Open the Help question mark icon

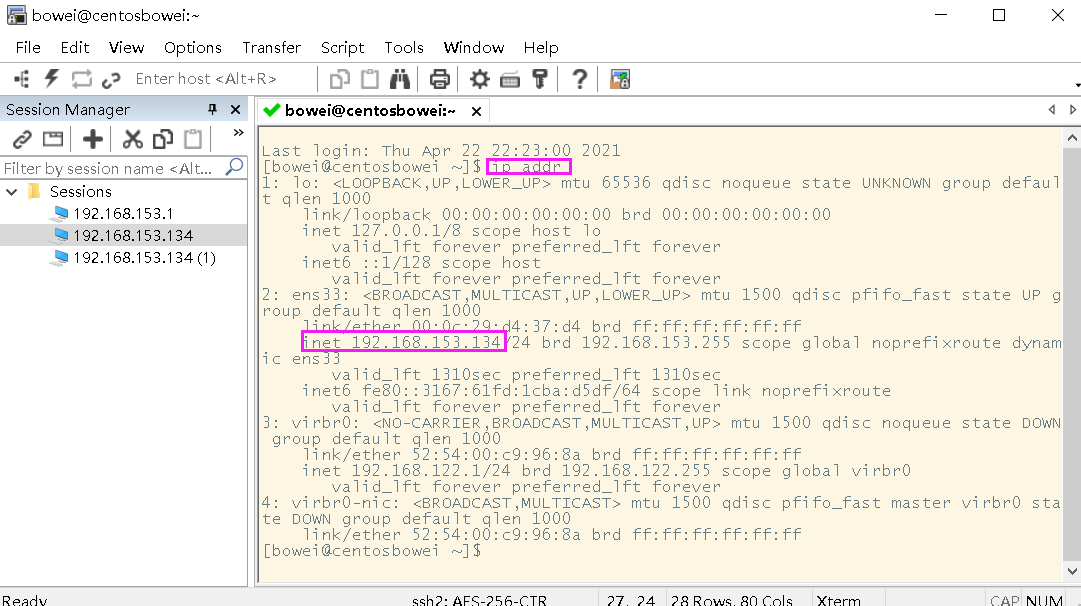[578, 78]
